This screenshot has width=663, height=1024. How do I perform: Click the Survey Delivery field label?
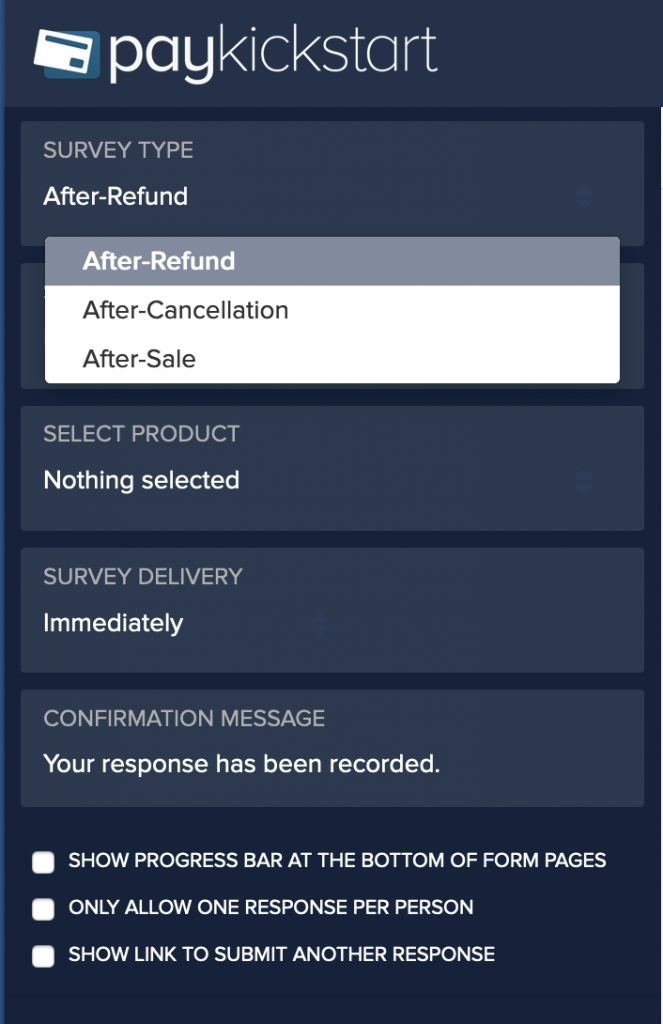143,577
